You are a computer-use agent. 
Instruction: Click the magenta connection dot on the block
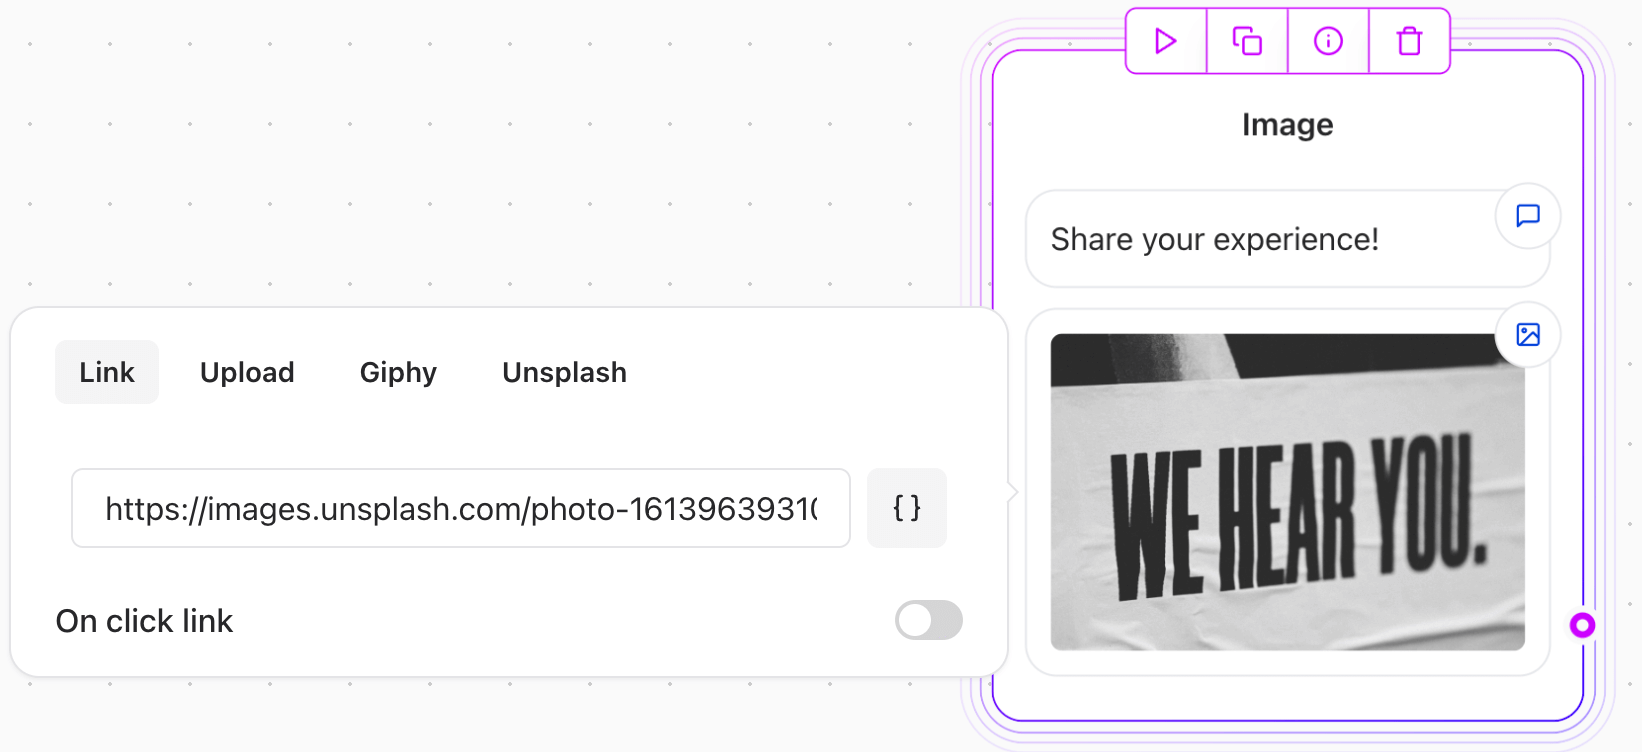1583,625
